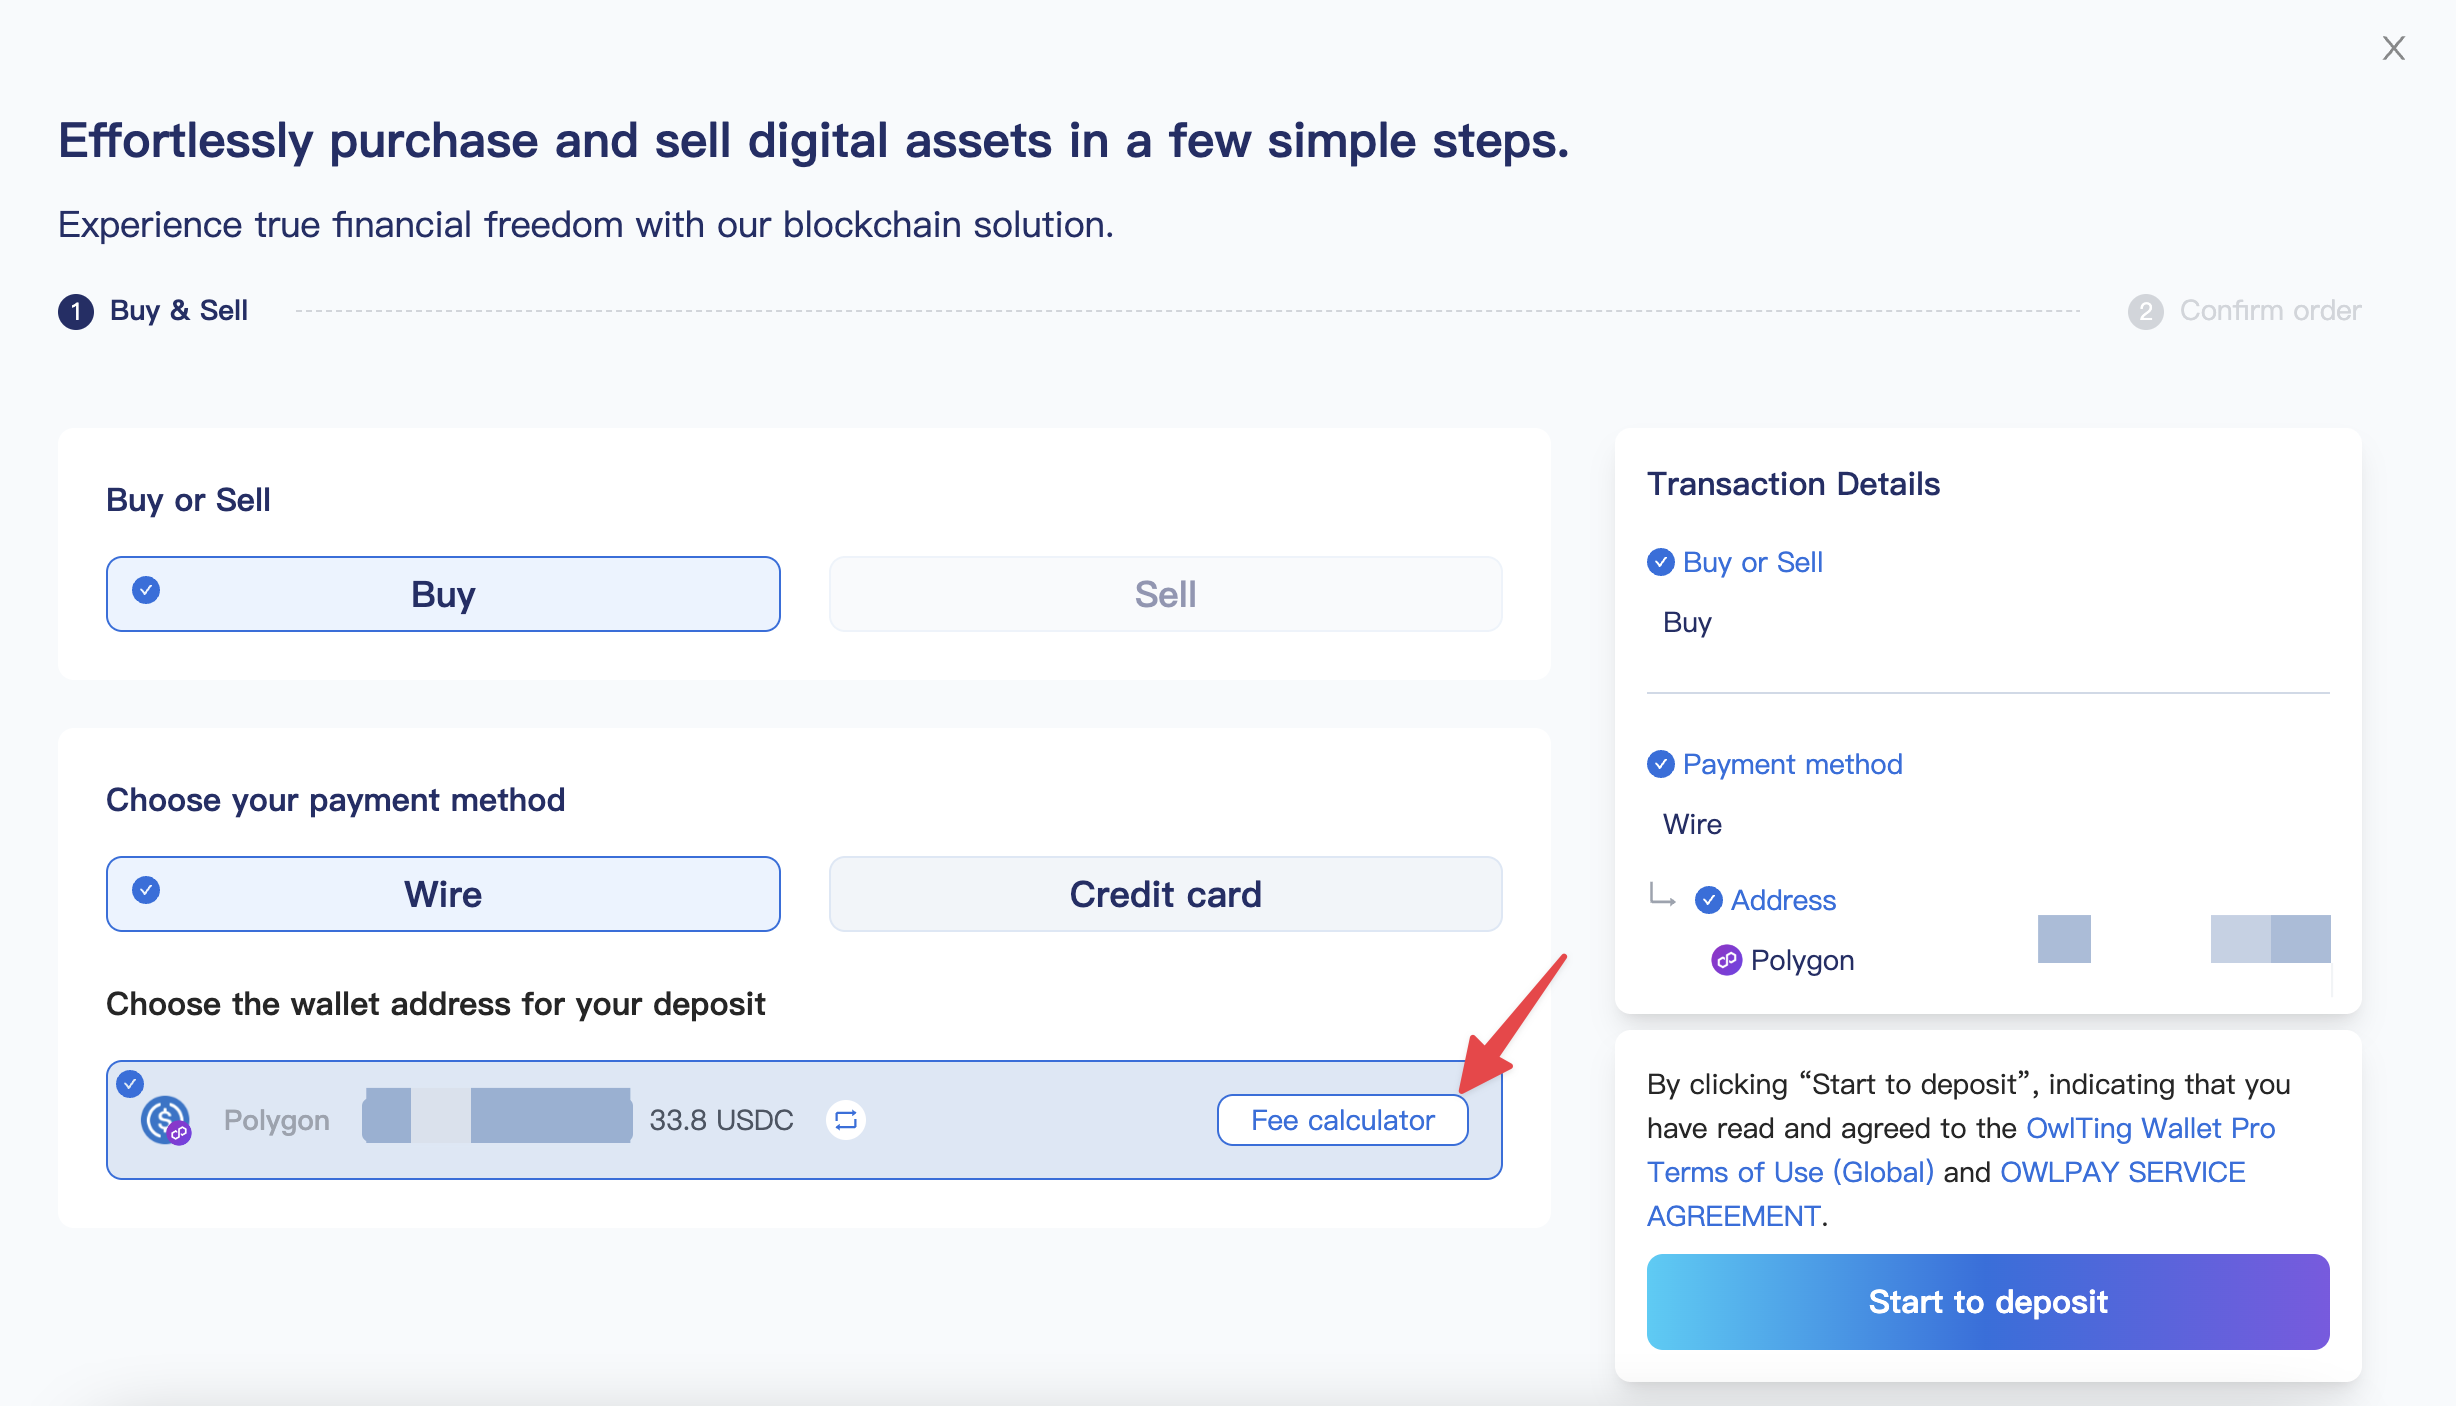Open OwlTing Wallet Pro Terms of Use link
Image resolution: width=2456 pixels, height=1406 pixels.
(2150, 1128)
